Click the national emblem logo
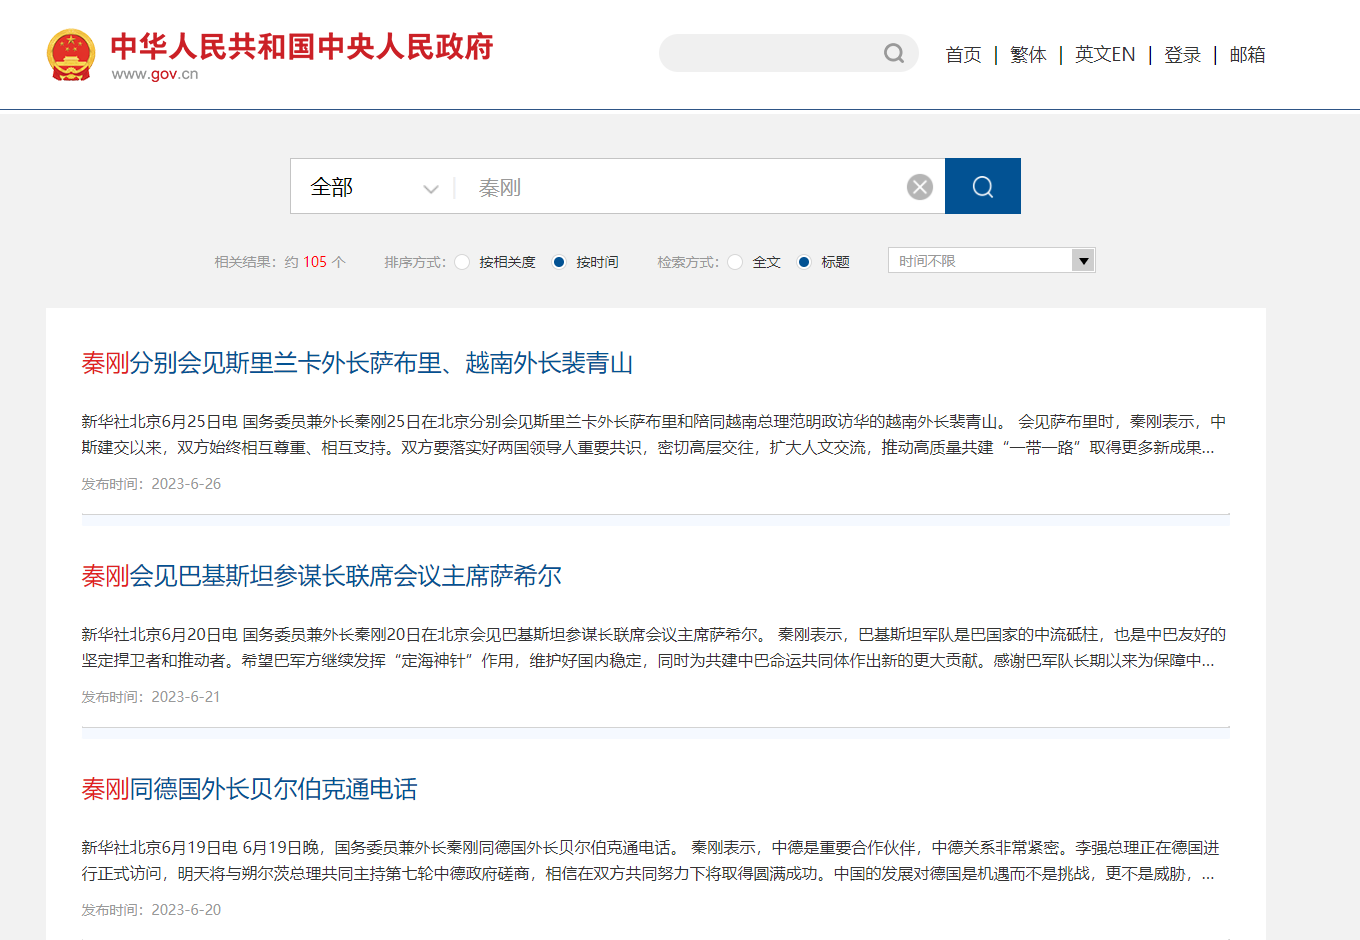Screen dimensions: 1360x940 pos(71,55)
